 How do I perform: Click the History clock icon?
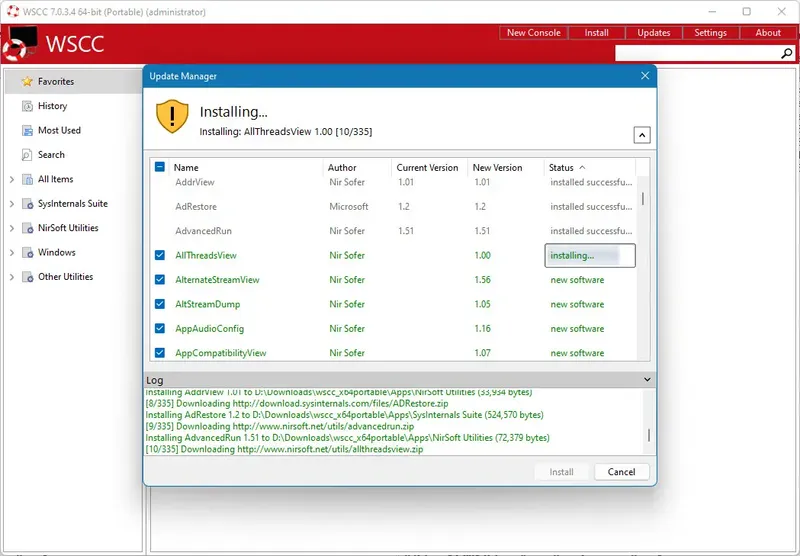(27, 106)
